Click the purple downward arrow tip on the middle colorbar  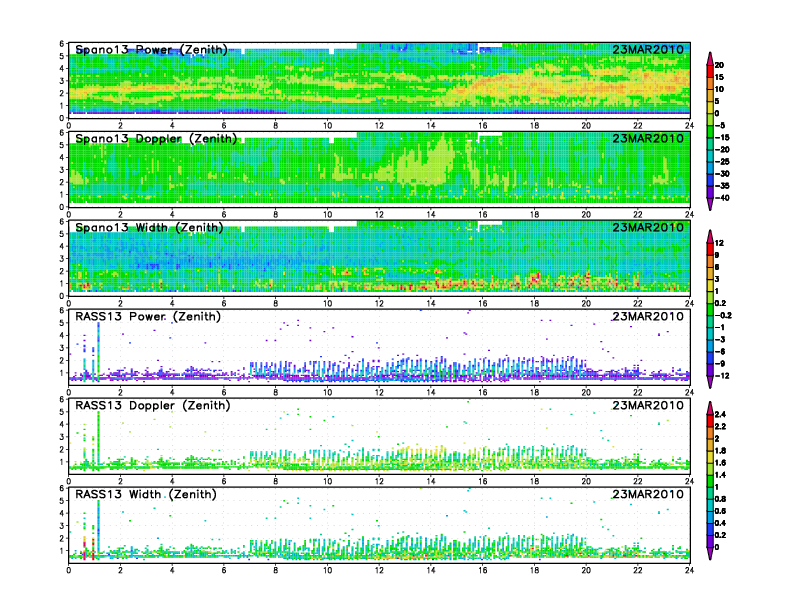[710, 382]
